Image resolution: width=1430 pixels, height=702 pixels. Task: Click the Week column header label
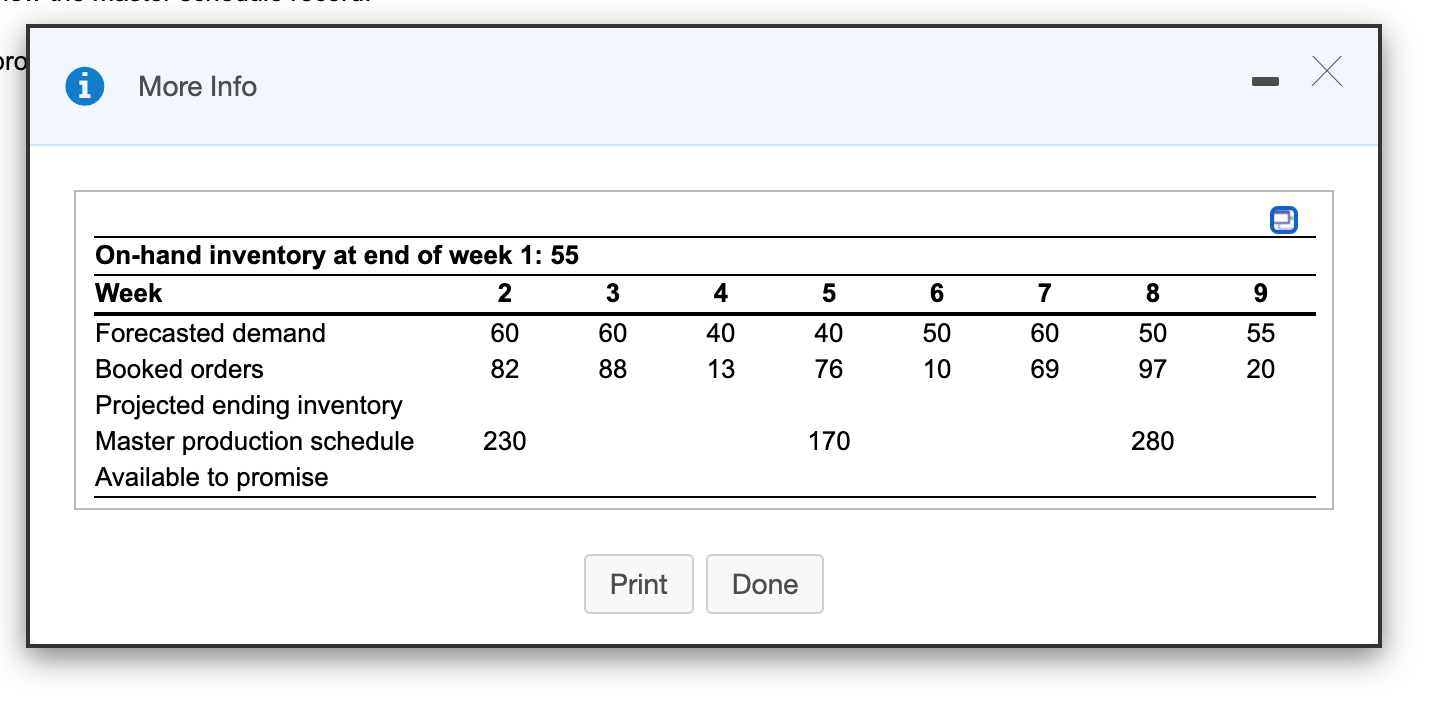click(x=128, y=293)
